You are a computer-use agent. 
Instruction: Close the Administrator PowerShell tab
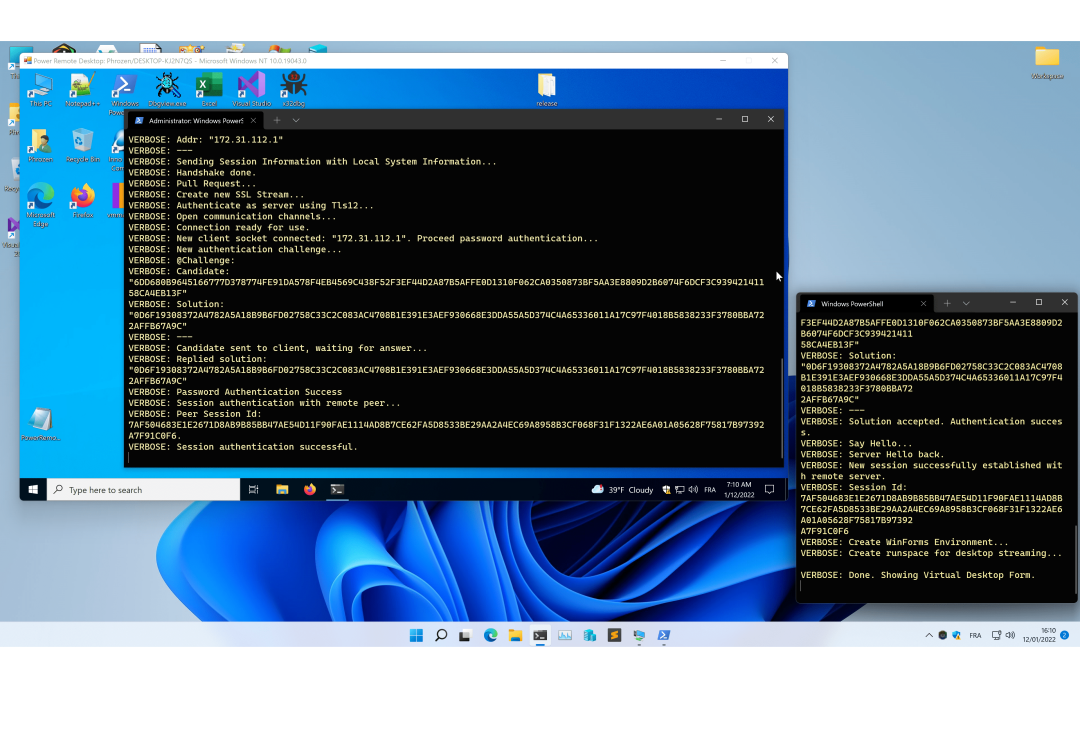point(253,120)
